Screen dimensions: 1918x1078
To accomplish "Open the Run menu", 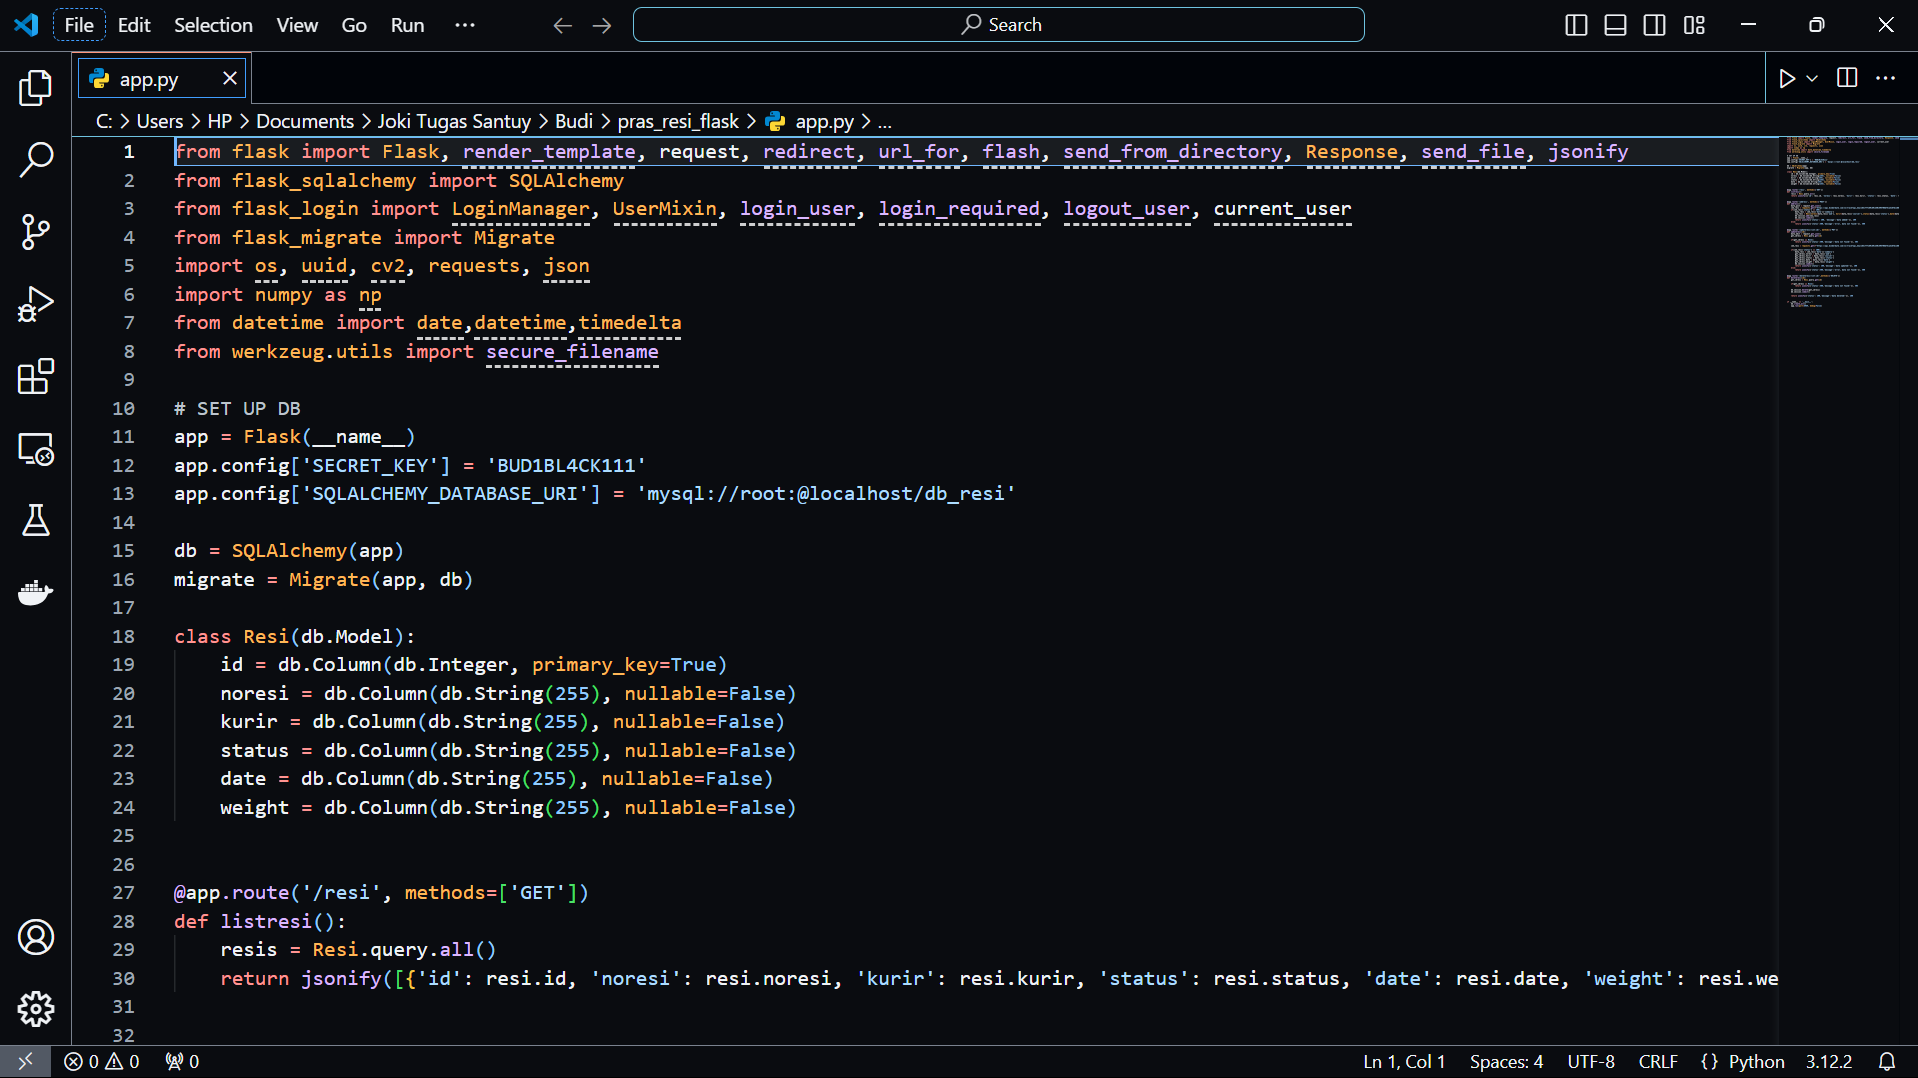I will (407, 25).
